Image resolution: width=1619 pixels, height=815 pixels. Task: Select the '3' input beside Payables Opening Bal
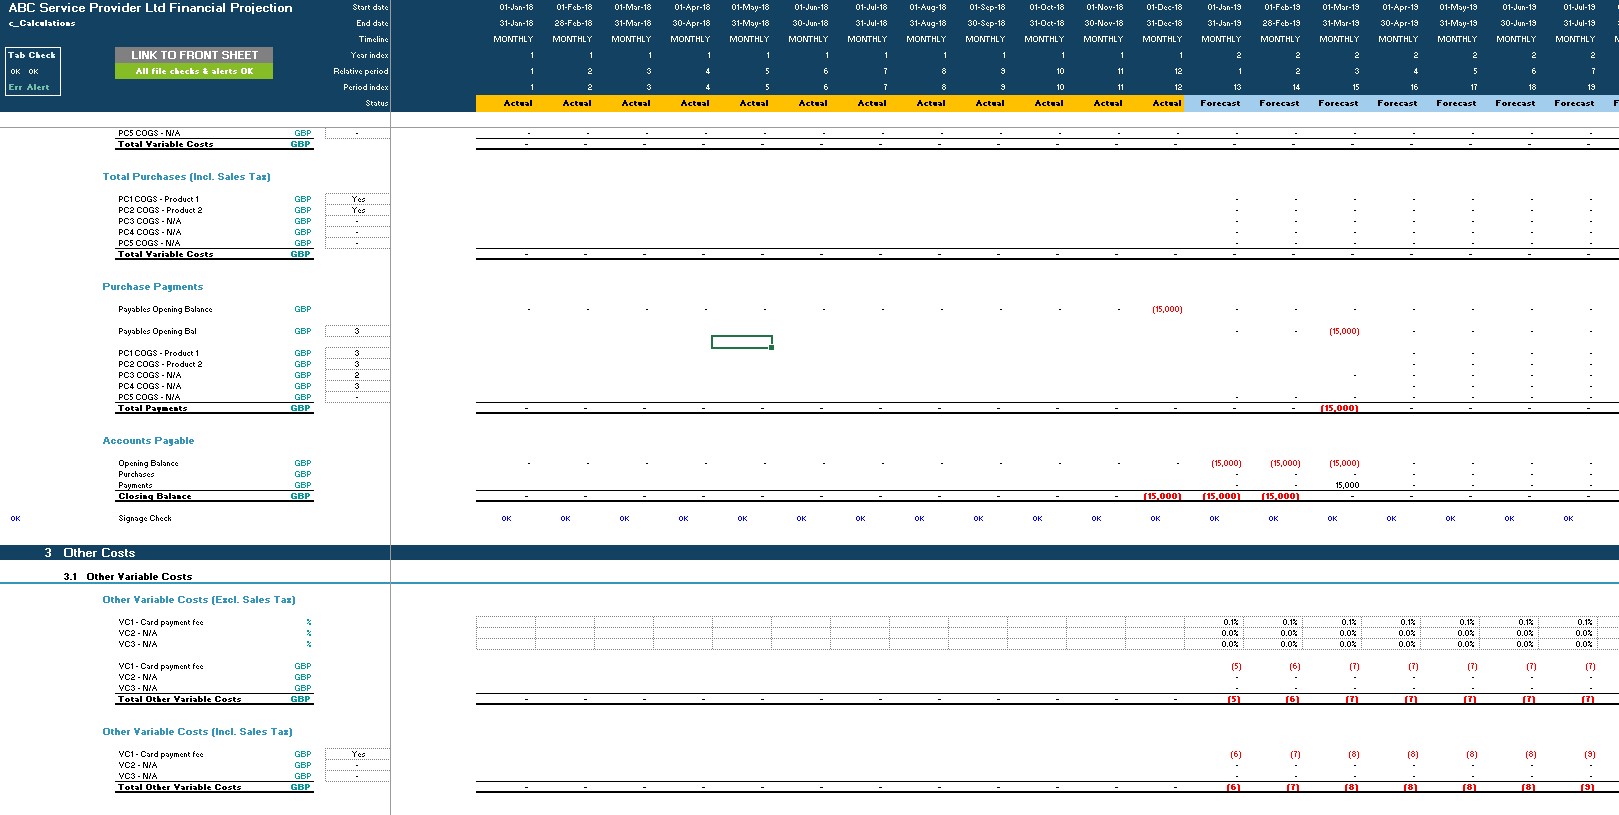357,331
